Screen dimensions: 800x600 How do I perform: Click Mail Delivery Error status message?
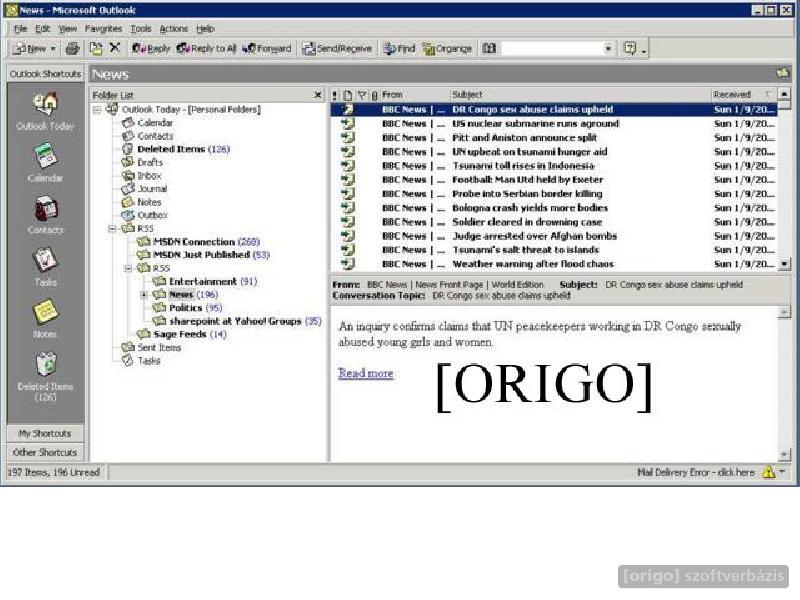click(x=695, y=472)
